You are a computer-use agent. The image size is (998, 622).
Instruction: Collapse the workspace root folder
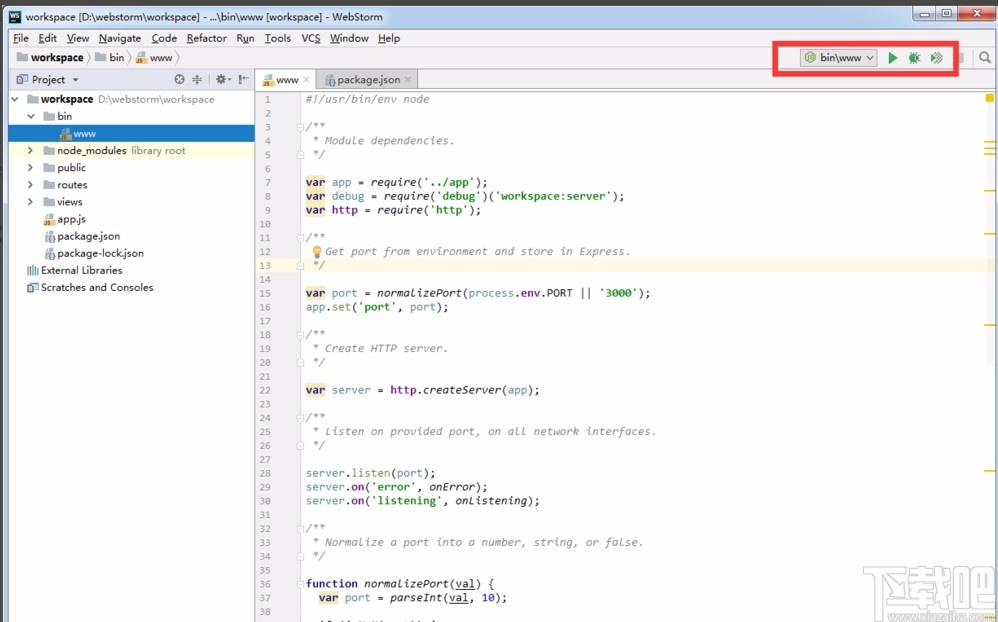pos(15,99)
